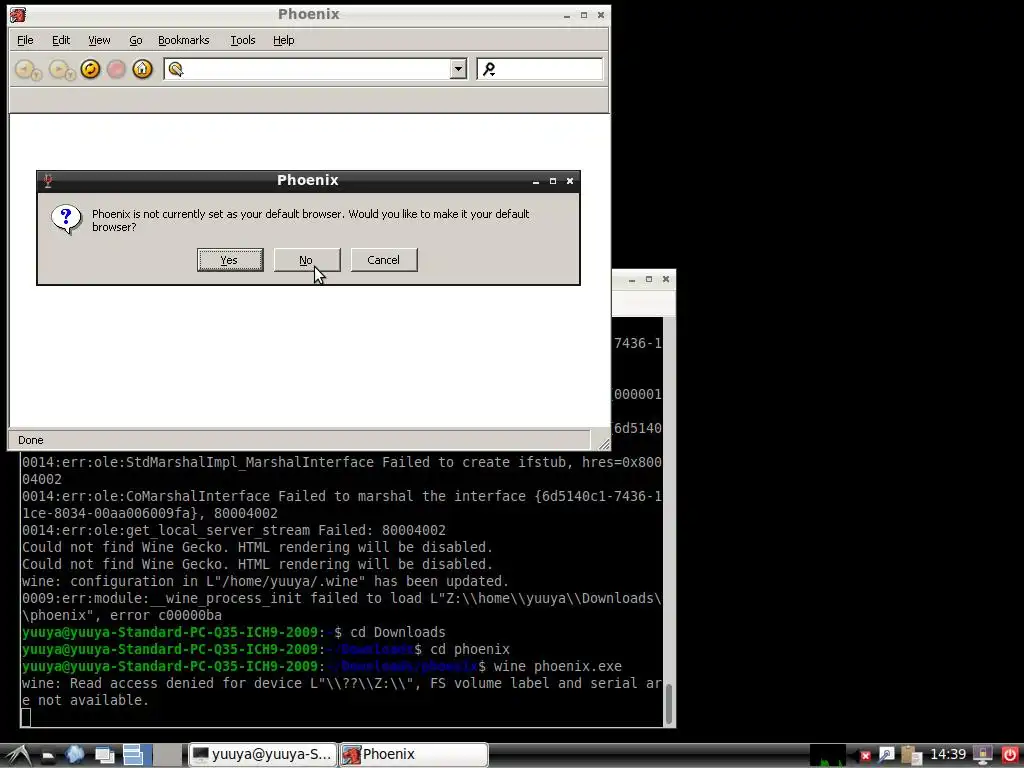Click Yes to set default browser
The height and width of the screenshot is (768, 1024).
230,260
